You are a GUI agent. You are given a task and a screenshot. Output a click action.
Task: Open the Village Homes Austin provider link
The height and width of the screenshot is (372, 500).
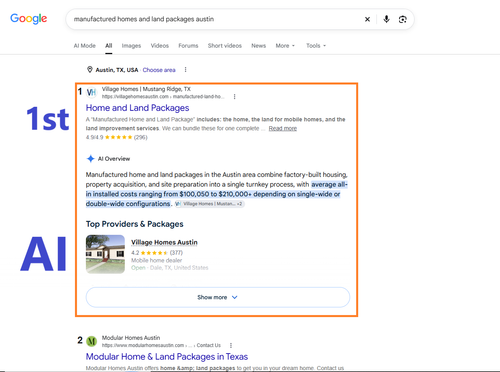[x=164, y=242]
